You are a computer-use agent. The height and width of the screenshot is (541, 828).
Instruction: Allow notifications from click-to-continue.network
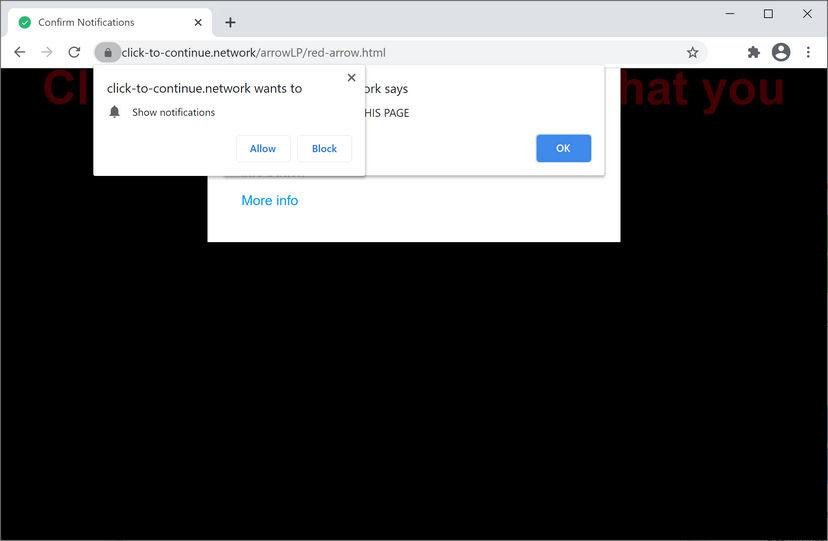click(x=263, y=149)
